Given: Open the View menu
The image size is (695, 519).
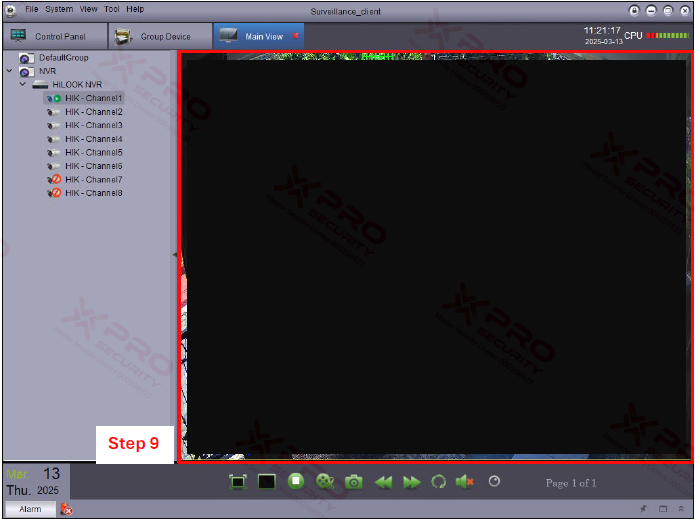Looking at the screenshot, I should (x=89, y=9).
